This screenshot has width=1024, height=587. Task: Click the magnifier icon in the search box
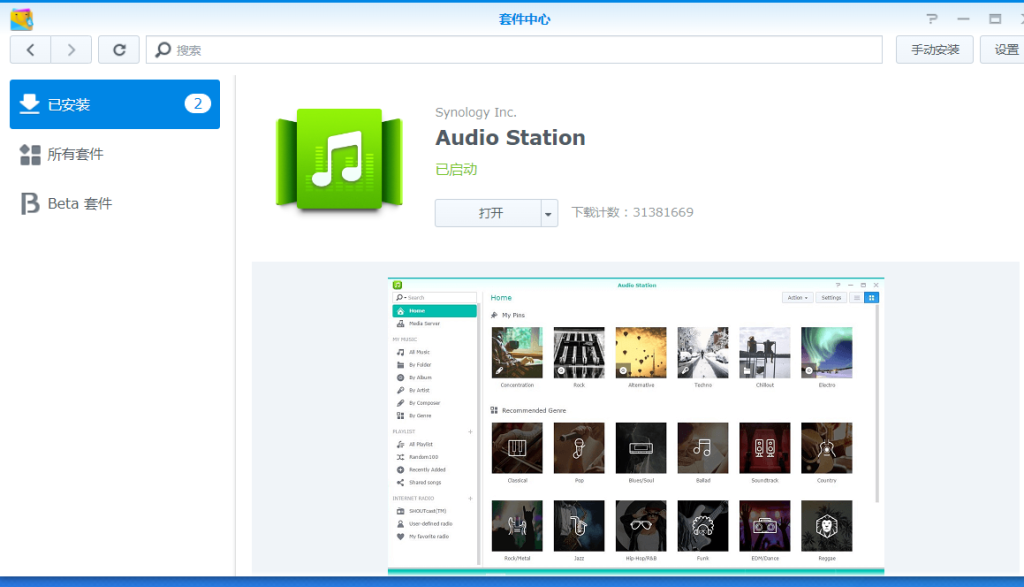[162, 50]
